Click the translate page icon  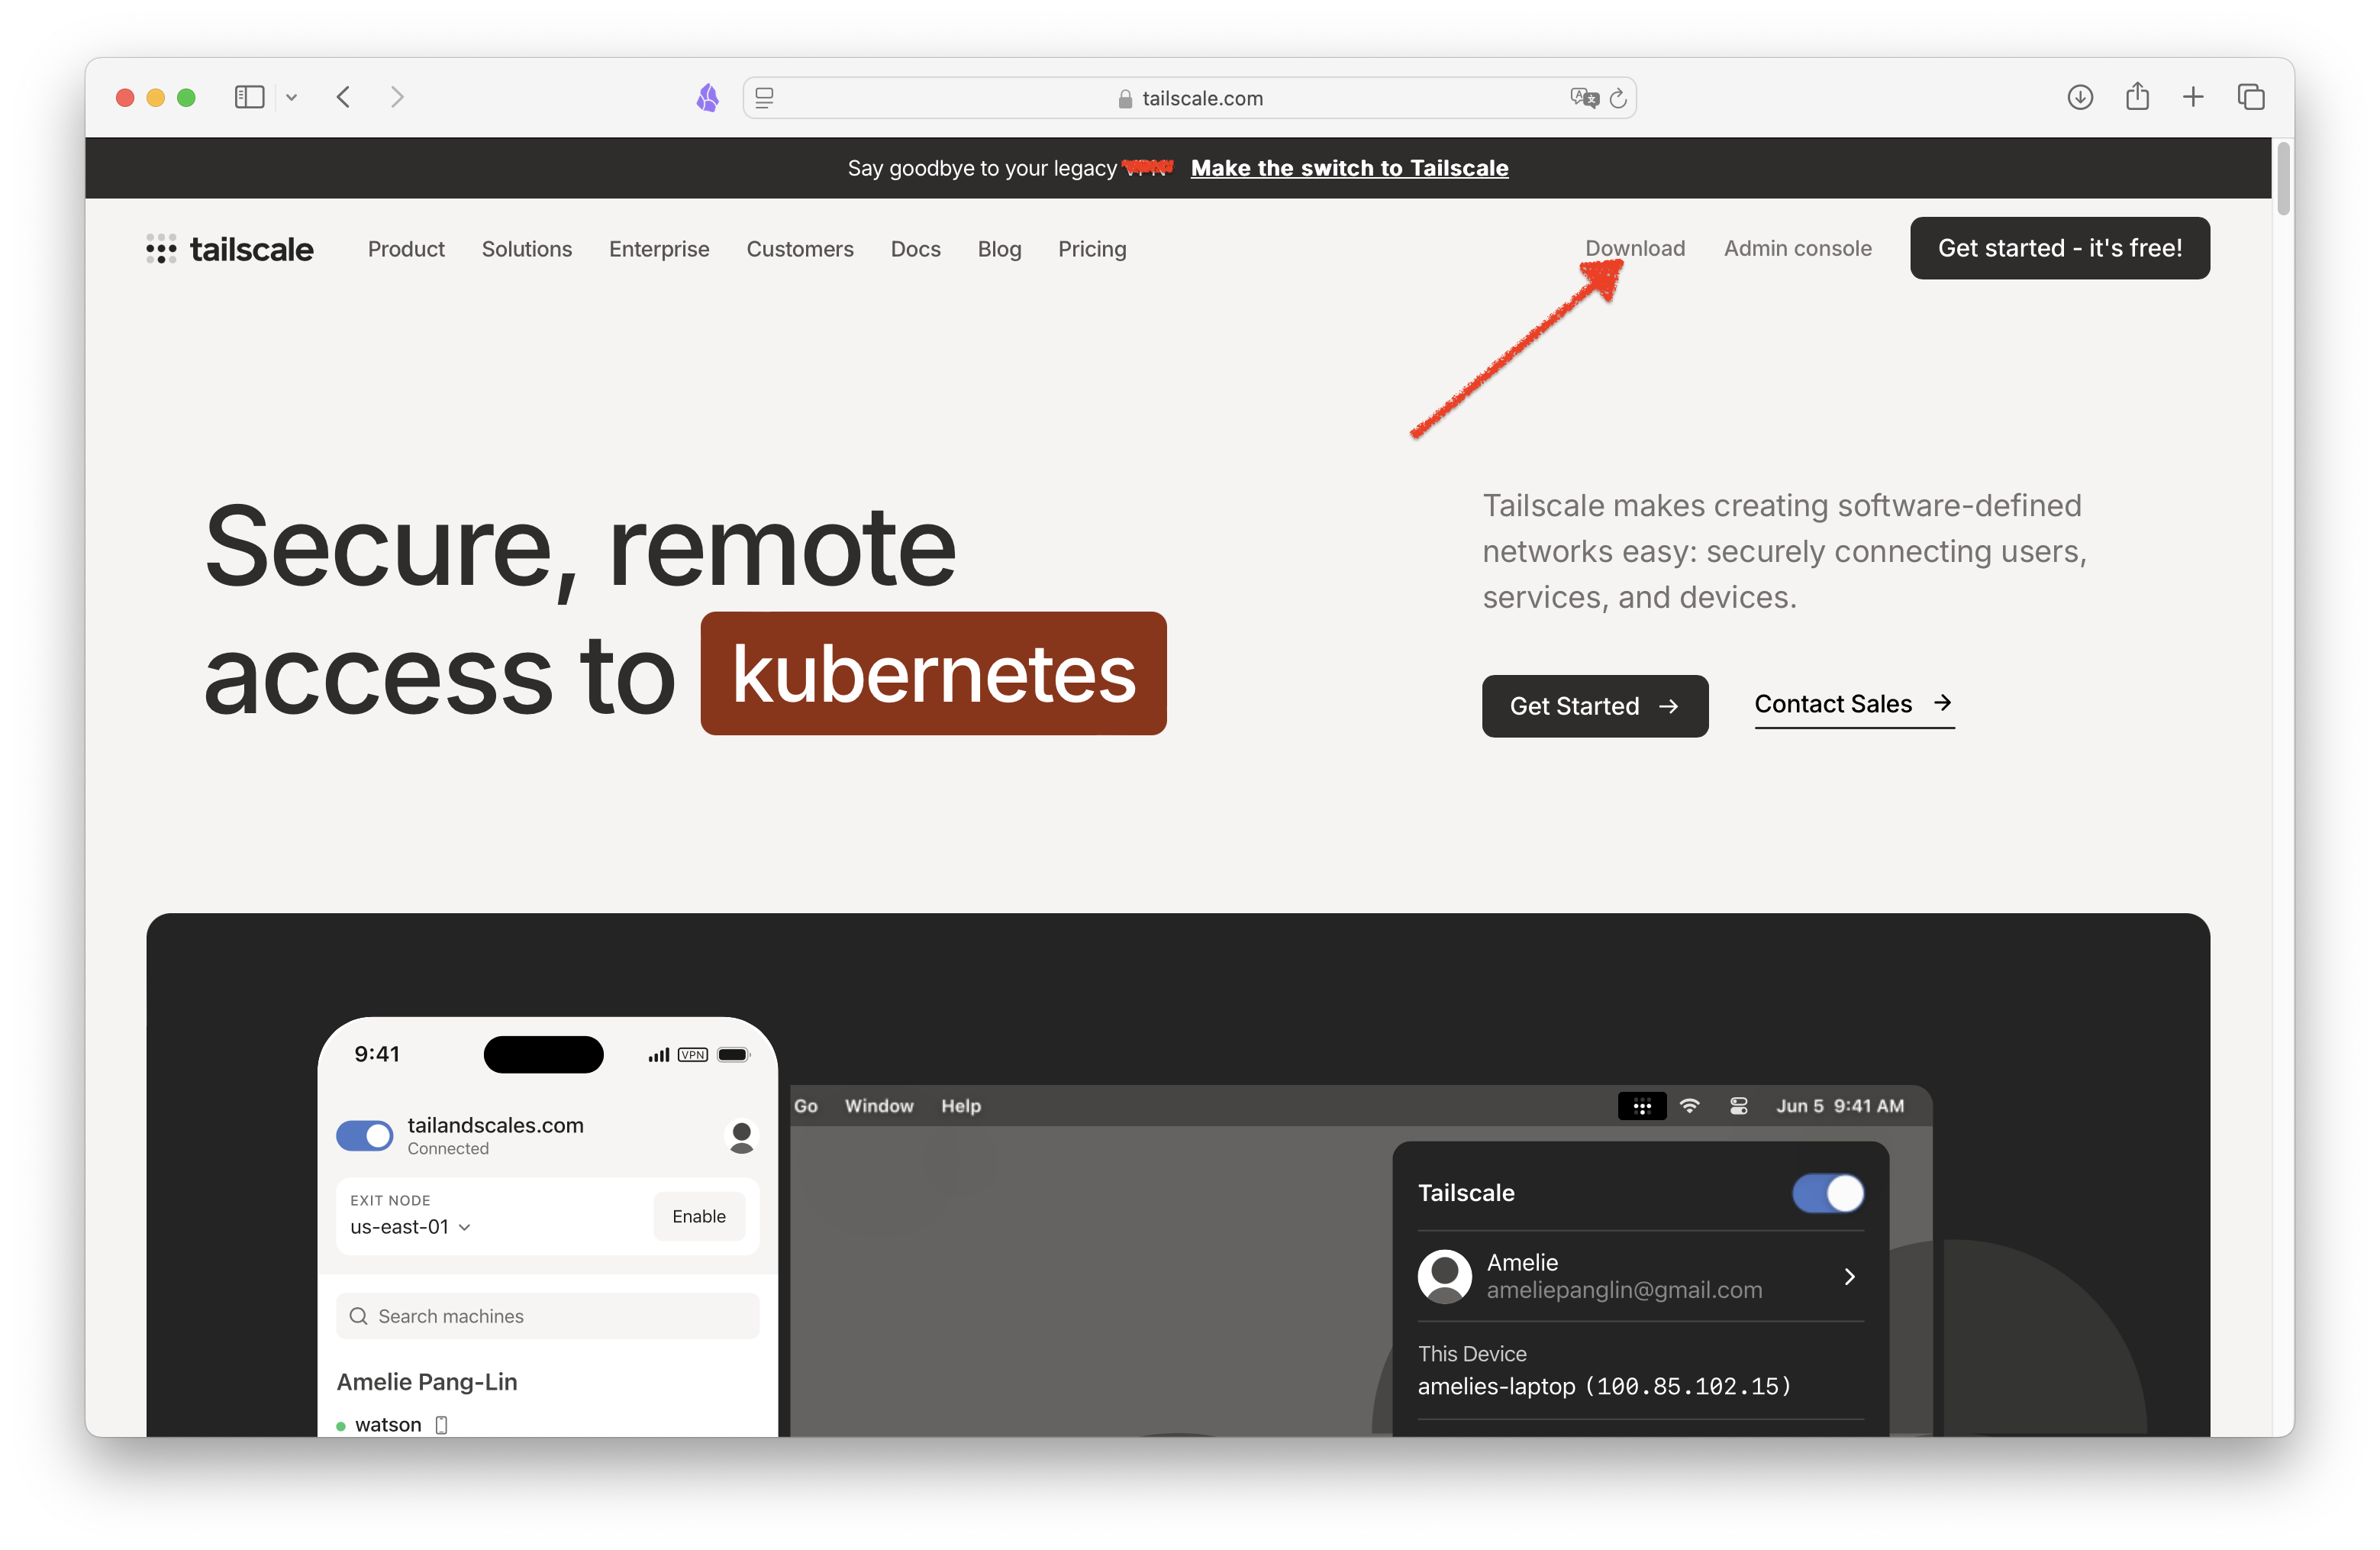coord(1584,98)
